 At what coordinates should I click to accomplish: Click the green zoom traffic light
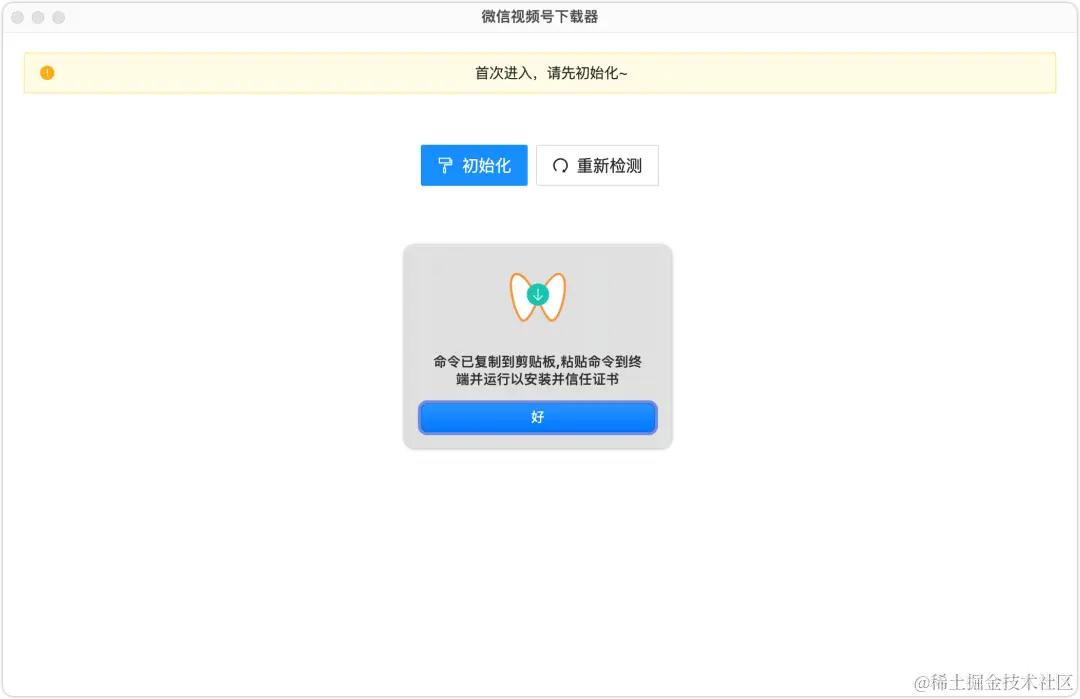[58, 17]
